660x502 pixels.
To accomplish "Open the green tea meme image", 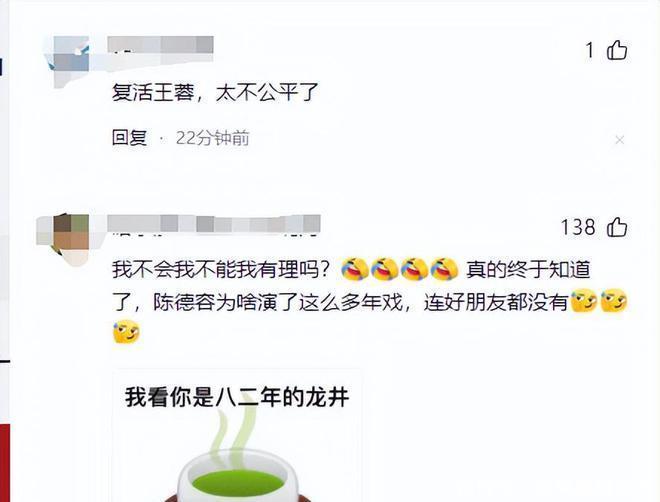I will [x=237, y=436].
